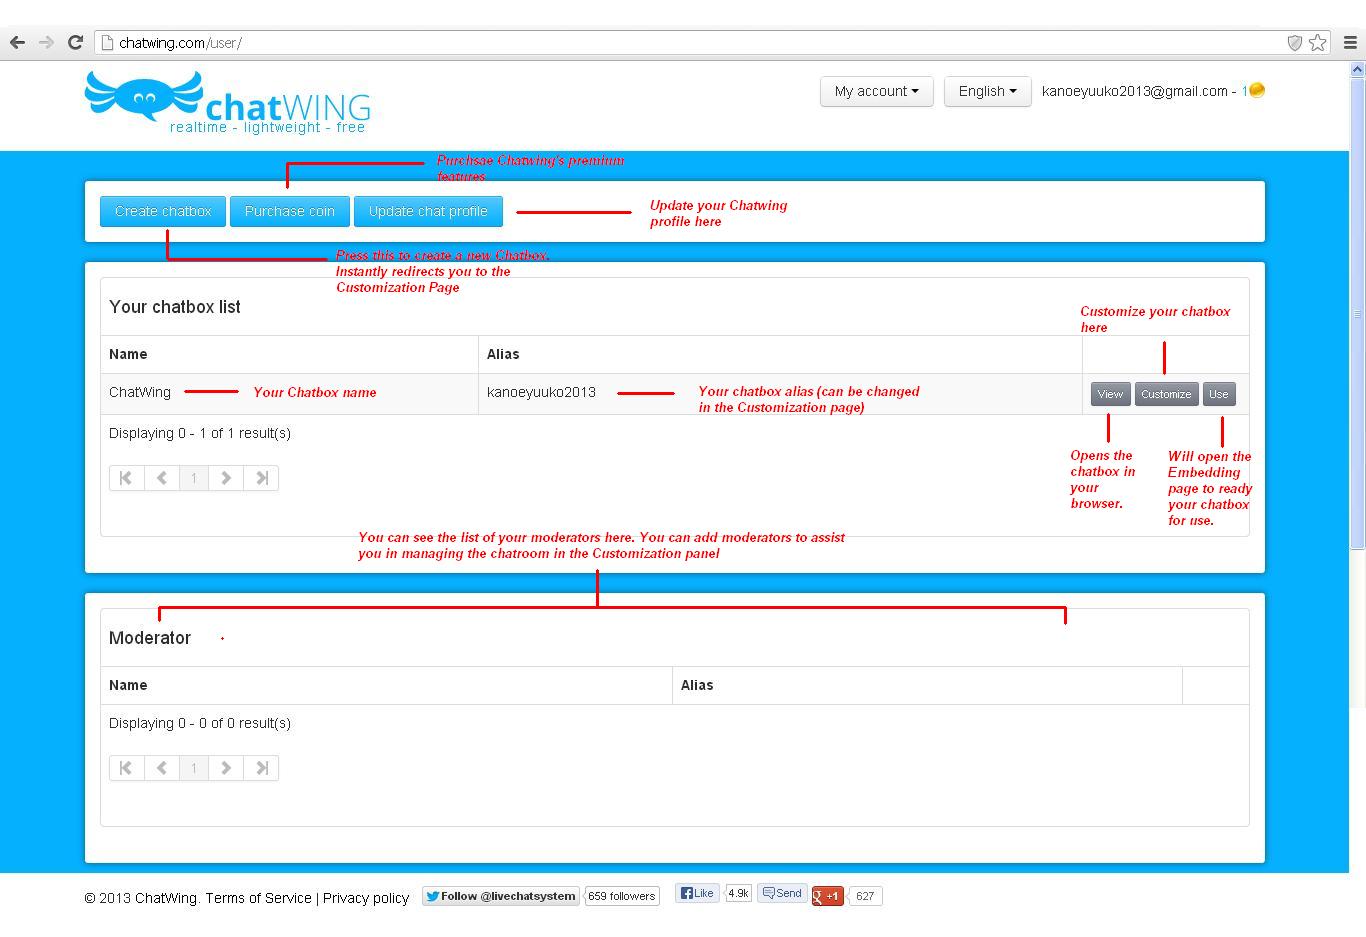
Task: View the ChatWing chatbox
Action: click(x=1110, y=394)
